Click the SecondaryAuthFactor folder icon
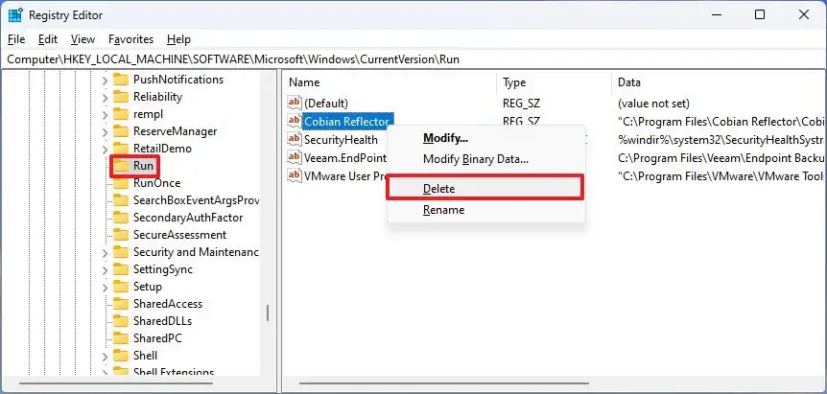 (121, 217)
